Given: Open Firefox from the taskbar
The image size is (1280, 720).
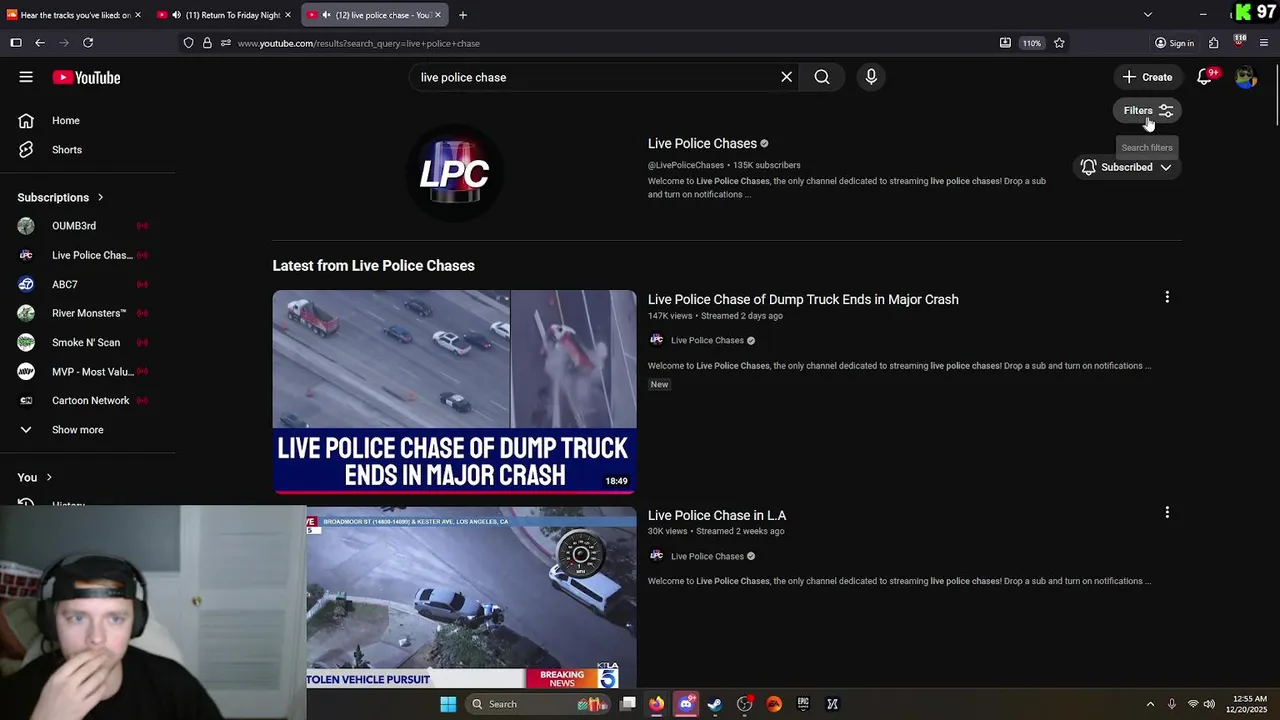Looking at the screenshot, I should pos(656,704).
